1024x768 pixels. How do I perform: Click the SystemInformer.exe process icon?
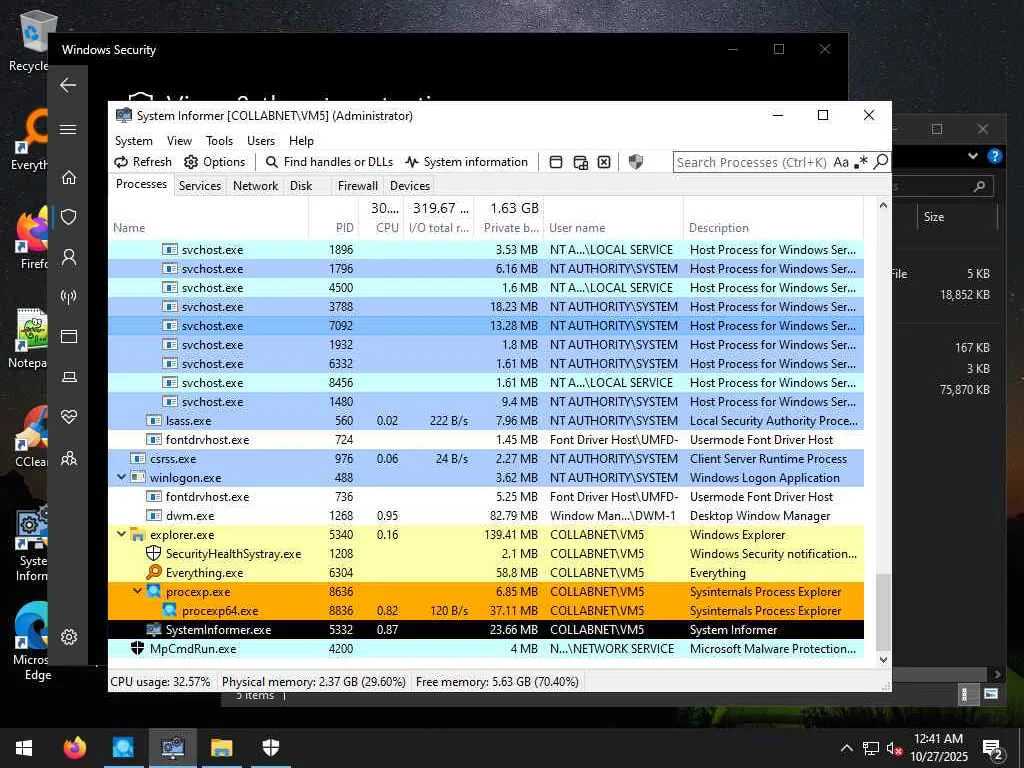click(x=153, y=629)
